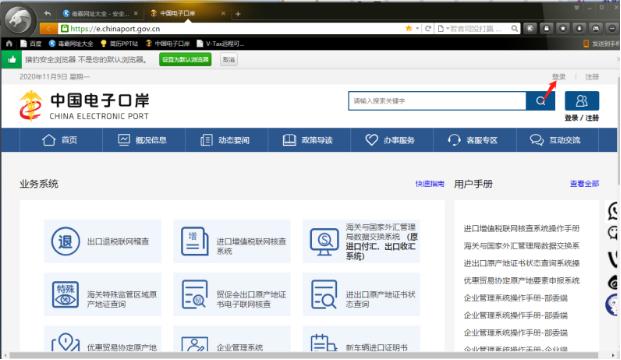Click the China Electronic Port logo
Screen dimensions: 621x360
(x=84, y=105)
